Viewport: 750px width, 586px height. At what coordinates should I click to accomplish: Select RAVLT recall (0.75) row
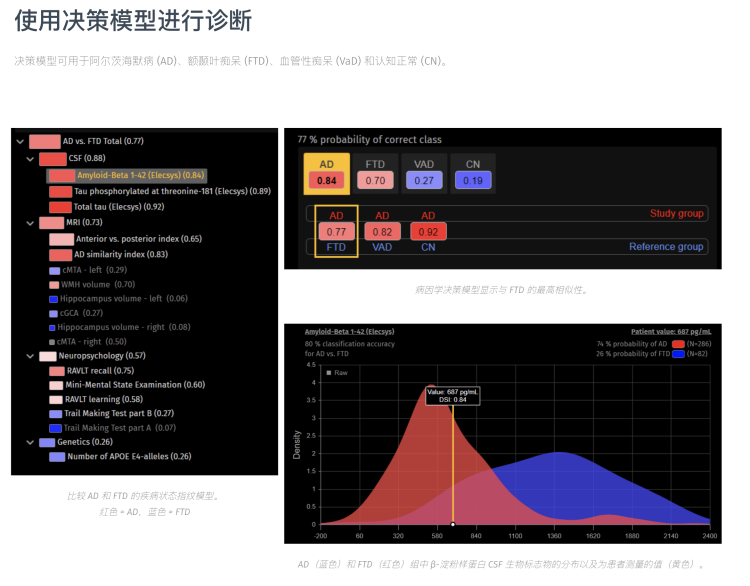(x=92, y=371)
